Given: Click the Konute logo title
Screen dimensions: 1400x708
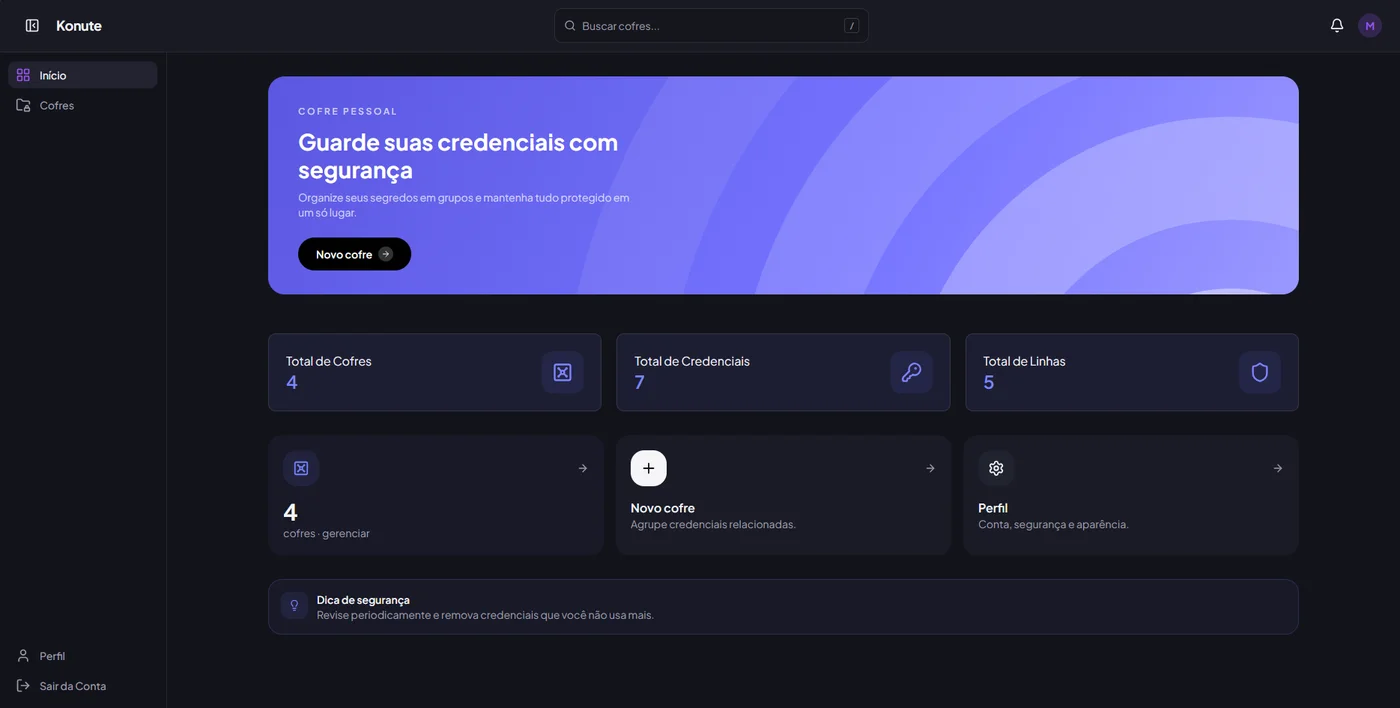Looking at the screenshot, I should 79,26.
